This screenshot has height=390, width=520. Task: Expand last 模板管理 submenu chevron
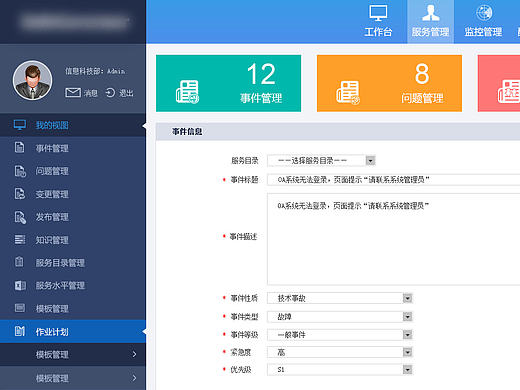(134, 378)
